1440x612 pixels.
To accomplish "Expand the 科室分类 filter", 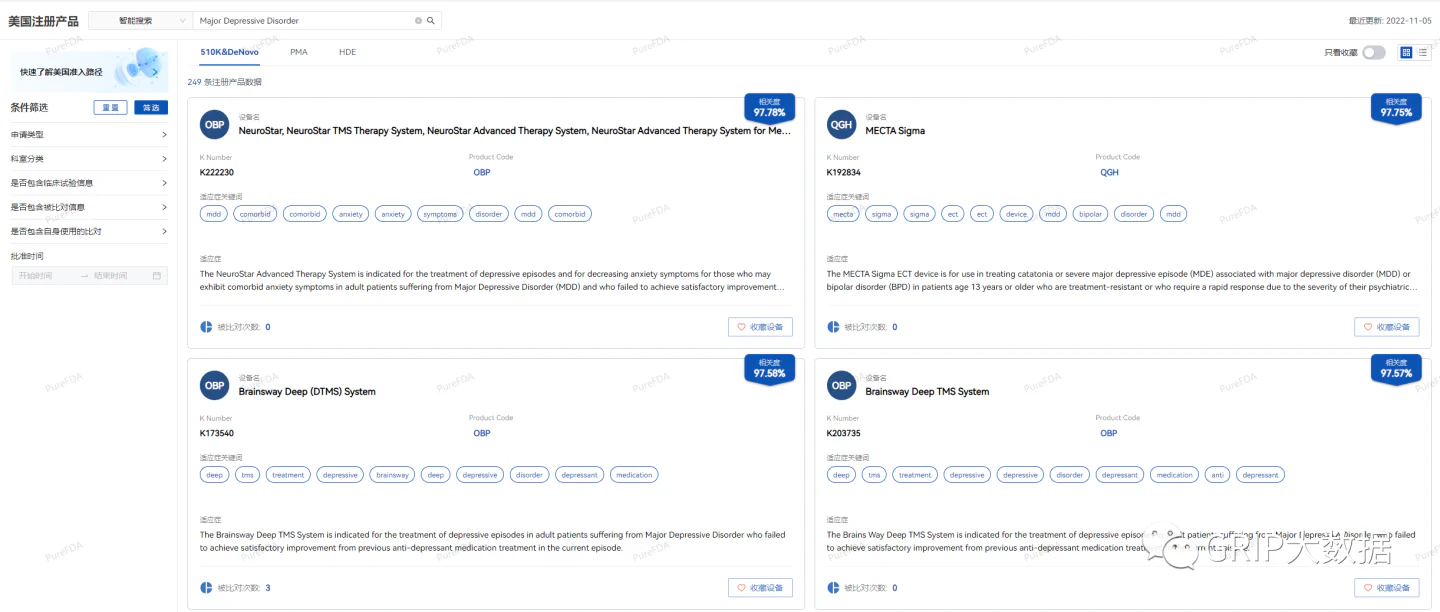I will coord(89,158).
